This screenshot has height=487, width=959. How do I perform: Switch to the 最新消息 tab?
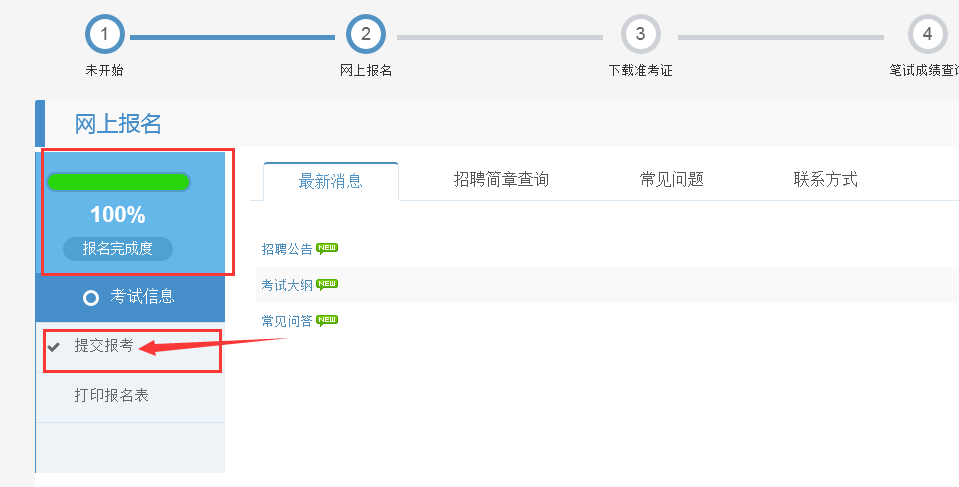(x=331, y=181)
